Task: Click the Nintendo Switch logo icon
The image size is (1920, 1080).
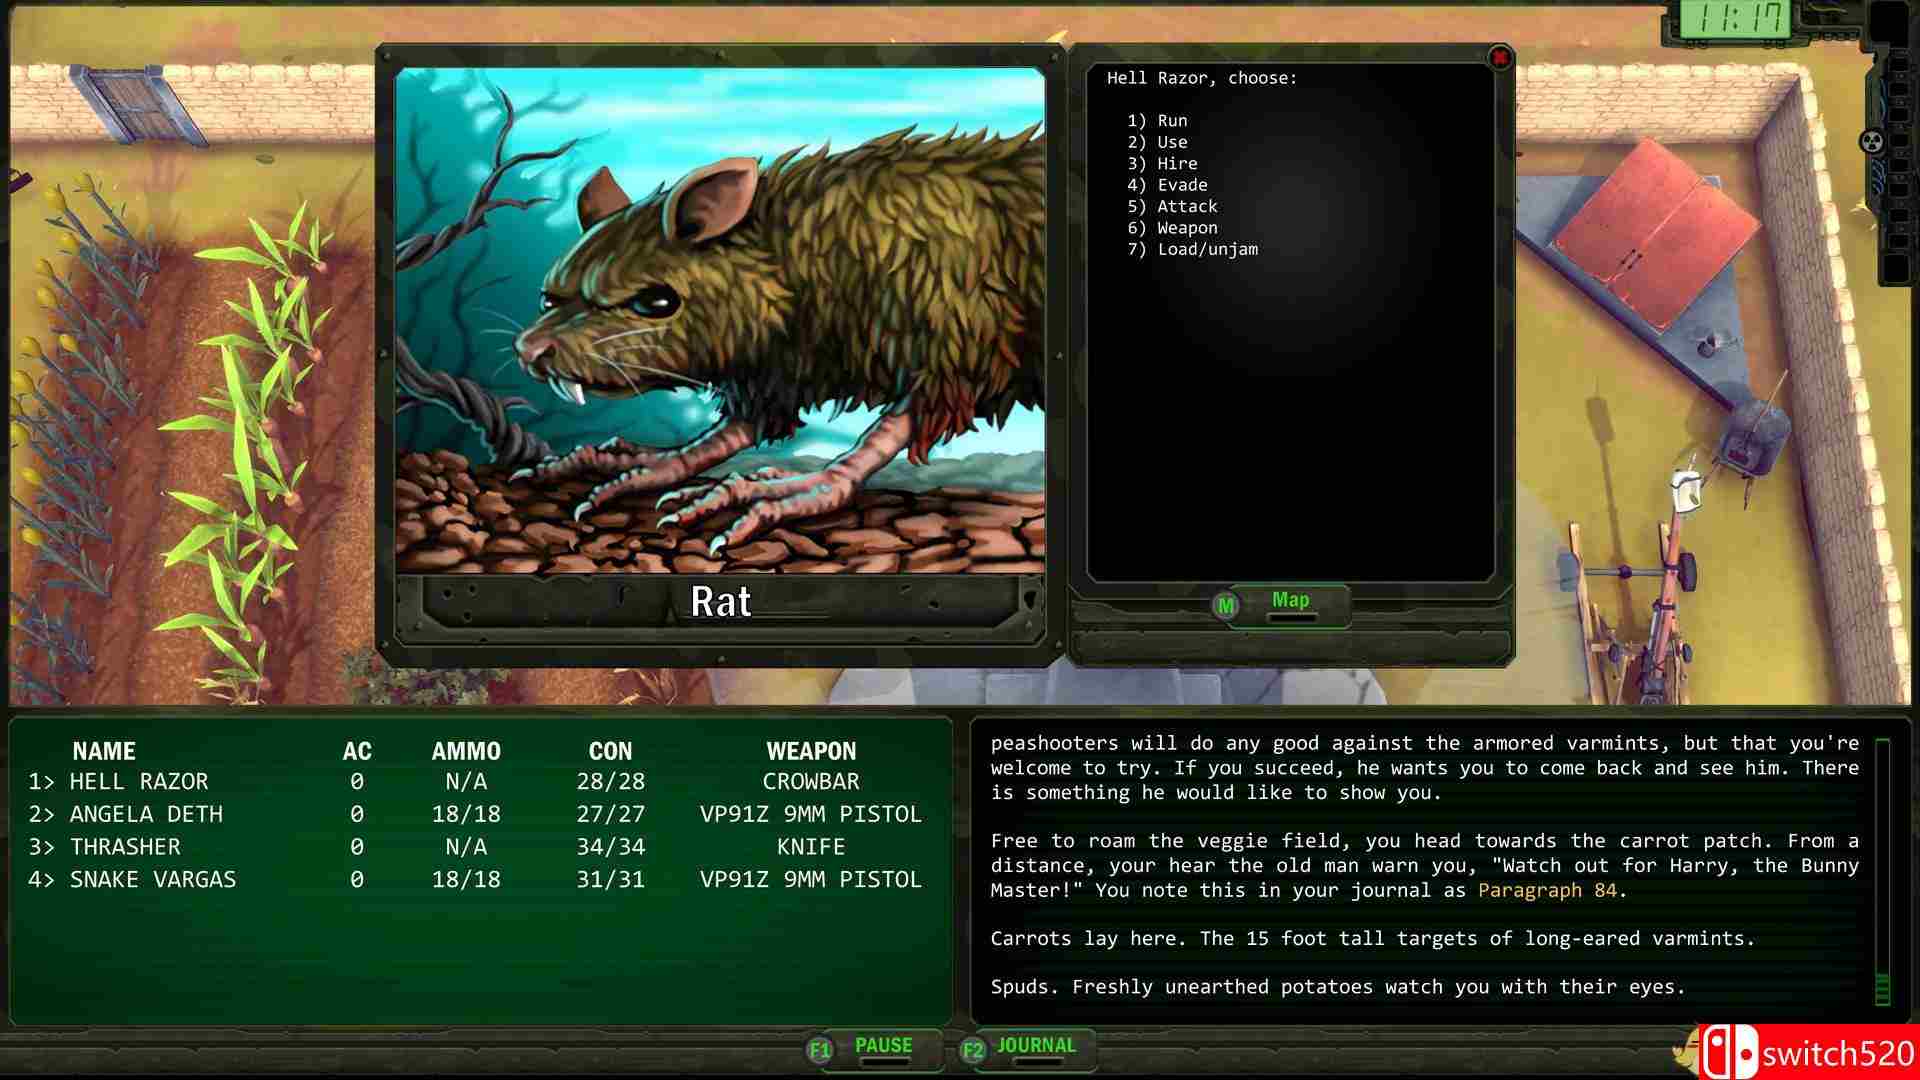Action: click(1729, 1054)
